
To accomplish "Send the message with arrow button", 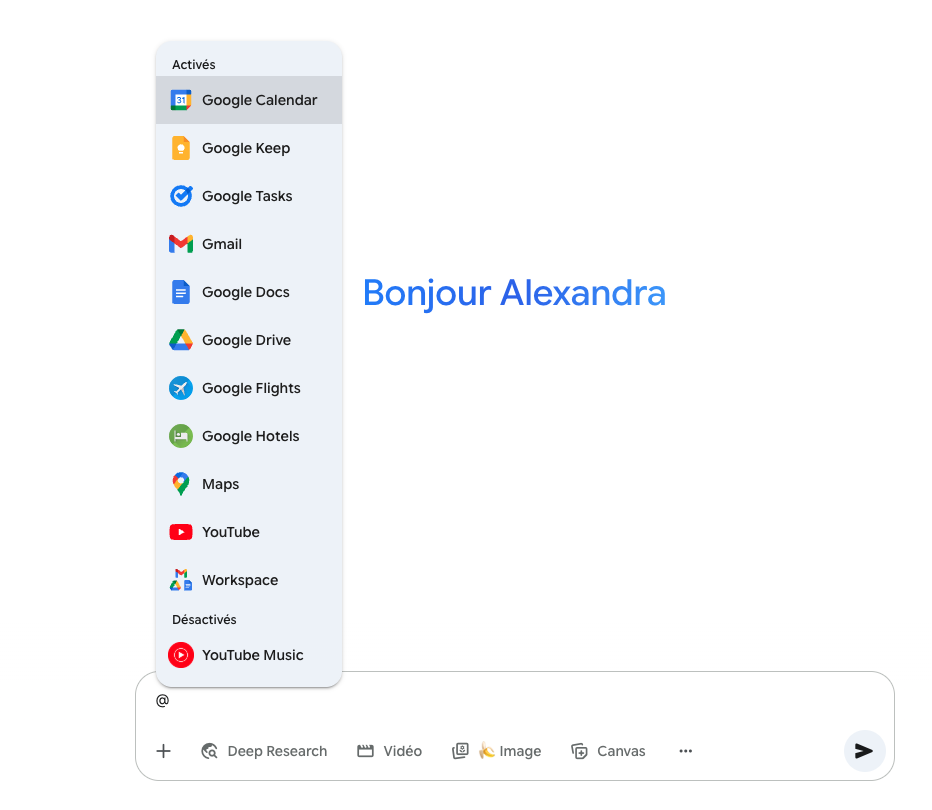I will coord(864,751).
